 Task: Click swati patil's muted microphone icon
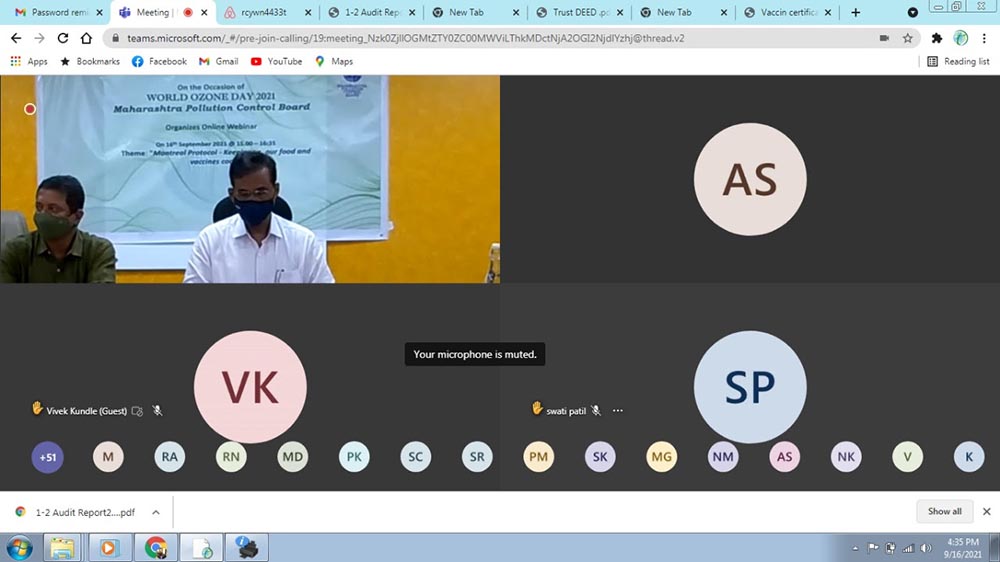coord(596,410)
